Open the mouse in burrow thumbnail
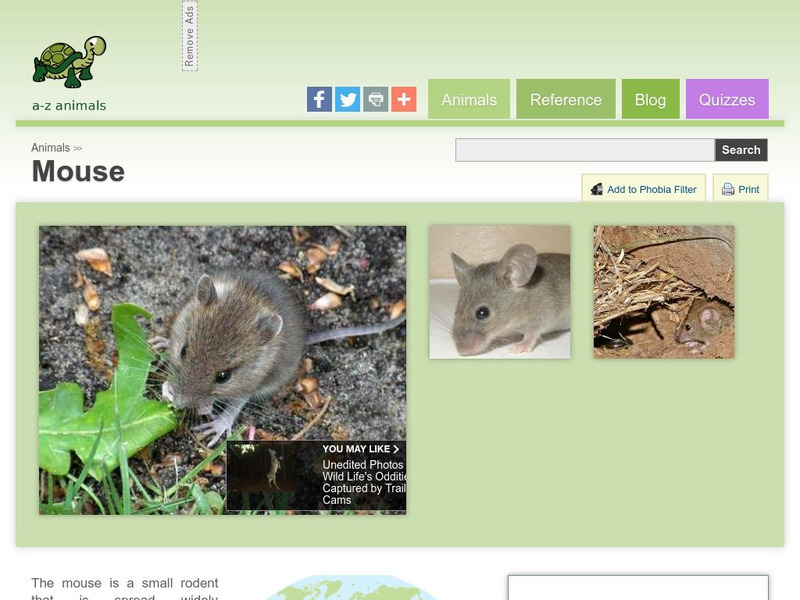800x600 pixels. tap(664, 292)
